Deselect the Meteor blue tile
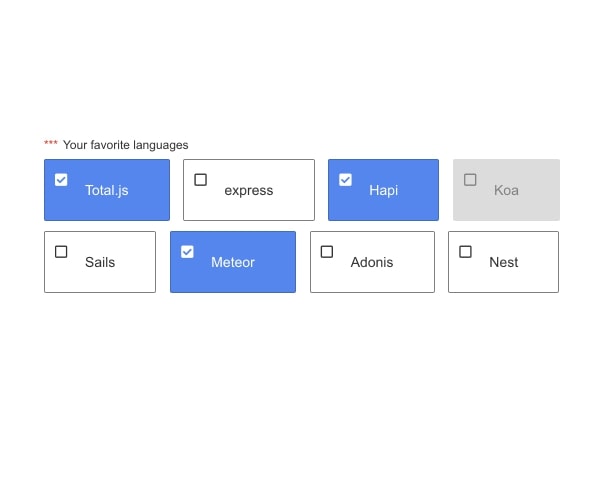The height and width of the screenshot is (480, 600). click(233, 262)
